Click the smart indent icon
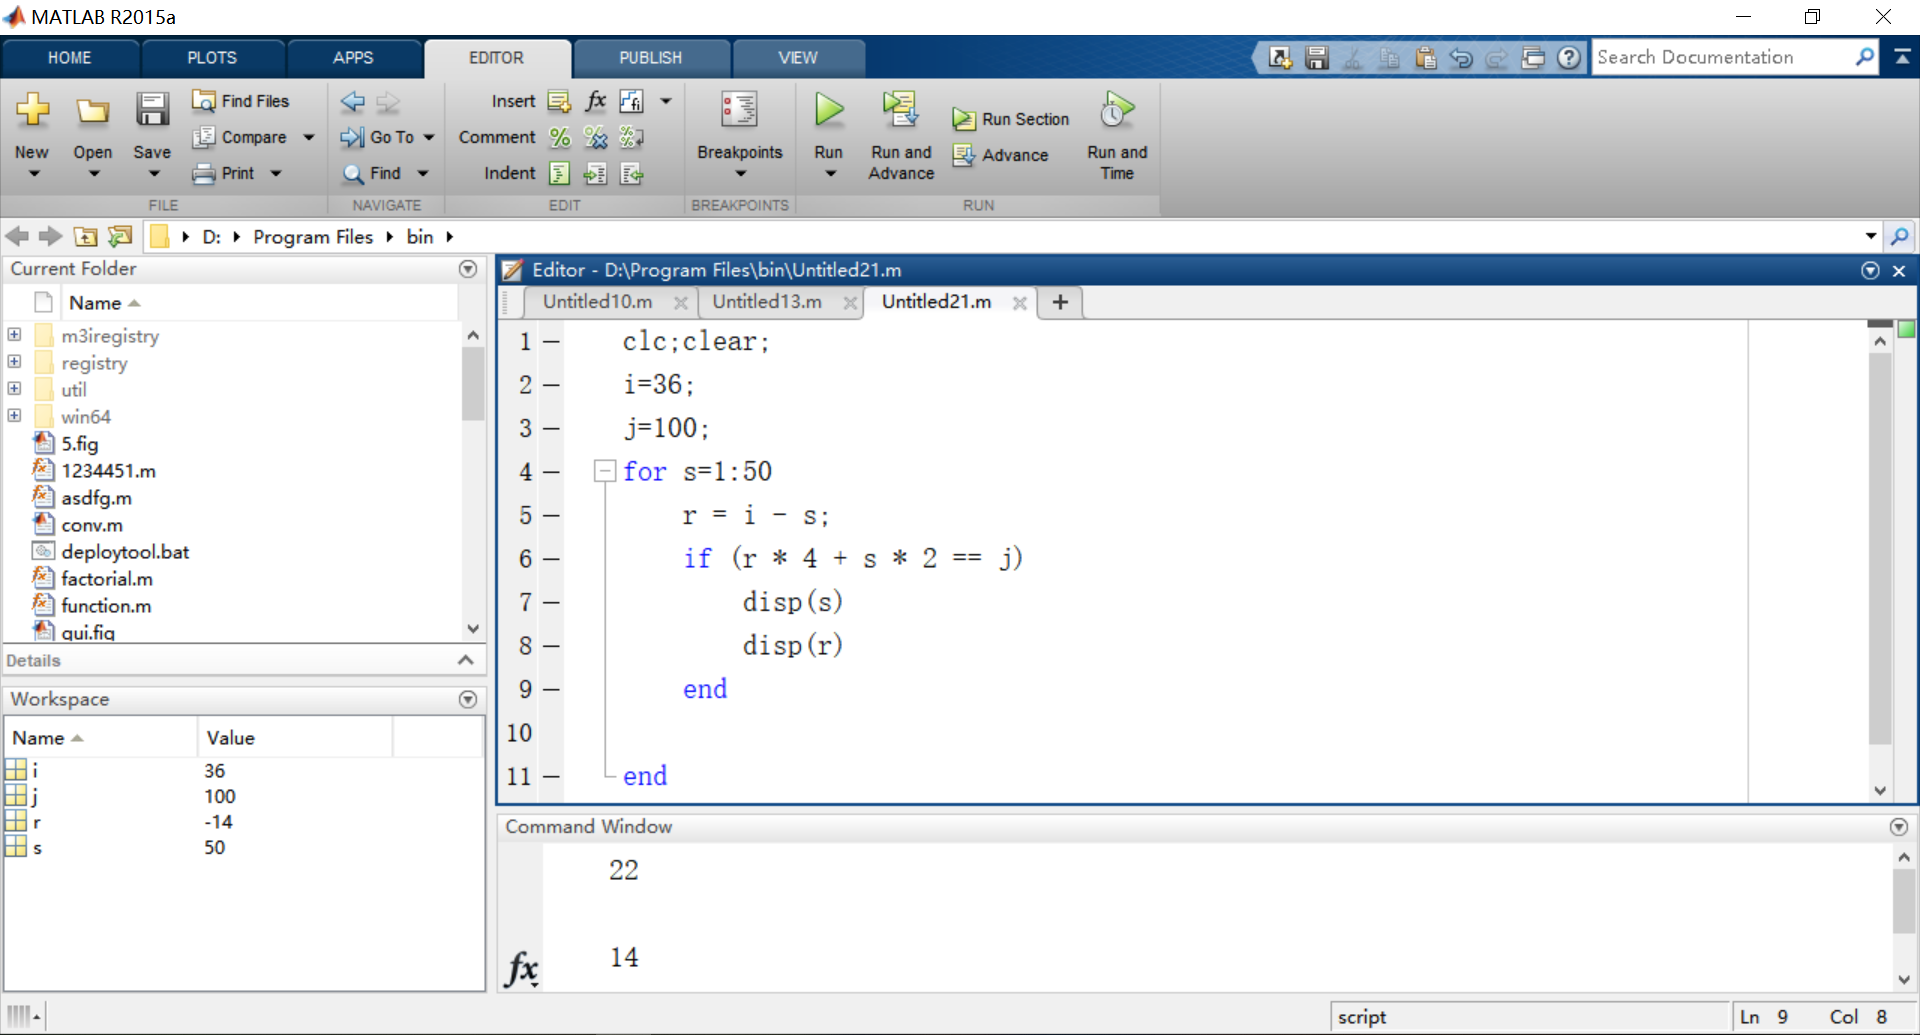This screenshot has height=1035, width=1920. 560,174
